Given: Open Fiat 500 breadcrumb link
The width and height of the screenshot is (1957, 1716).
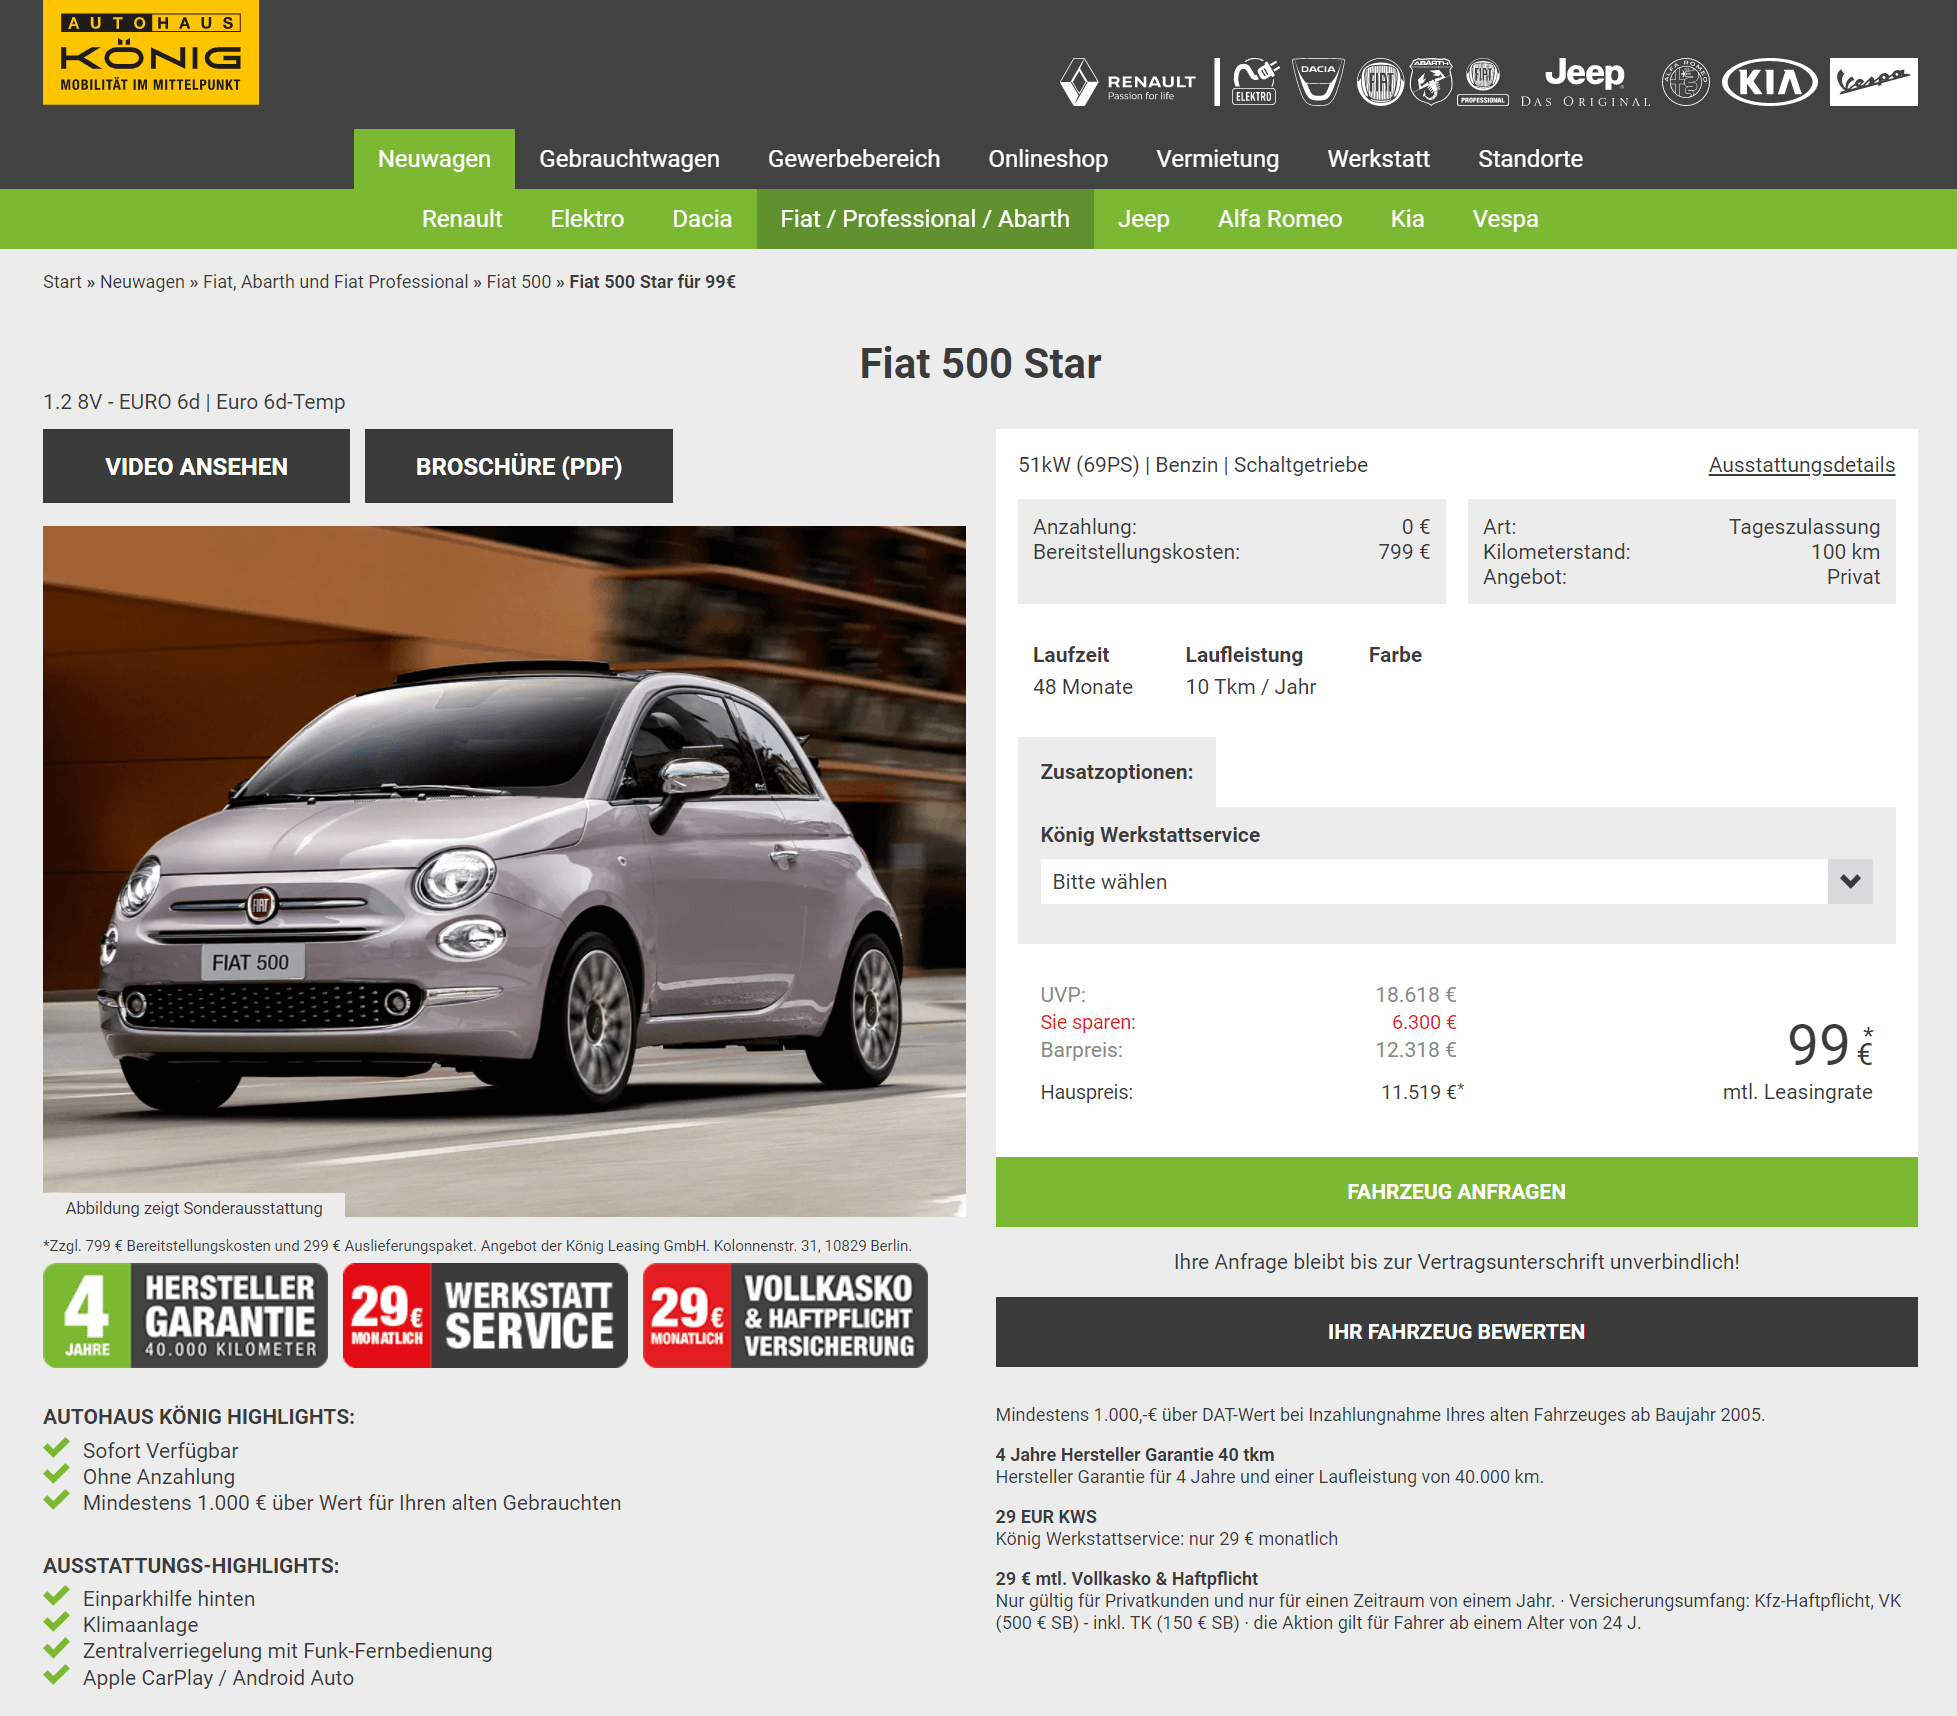Looking at the screenshot, I should pos(519,282).
